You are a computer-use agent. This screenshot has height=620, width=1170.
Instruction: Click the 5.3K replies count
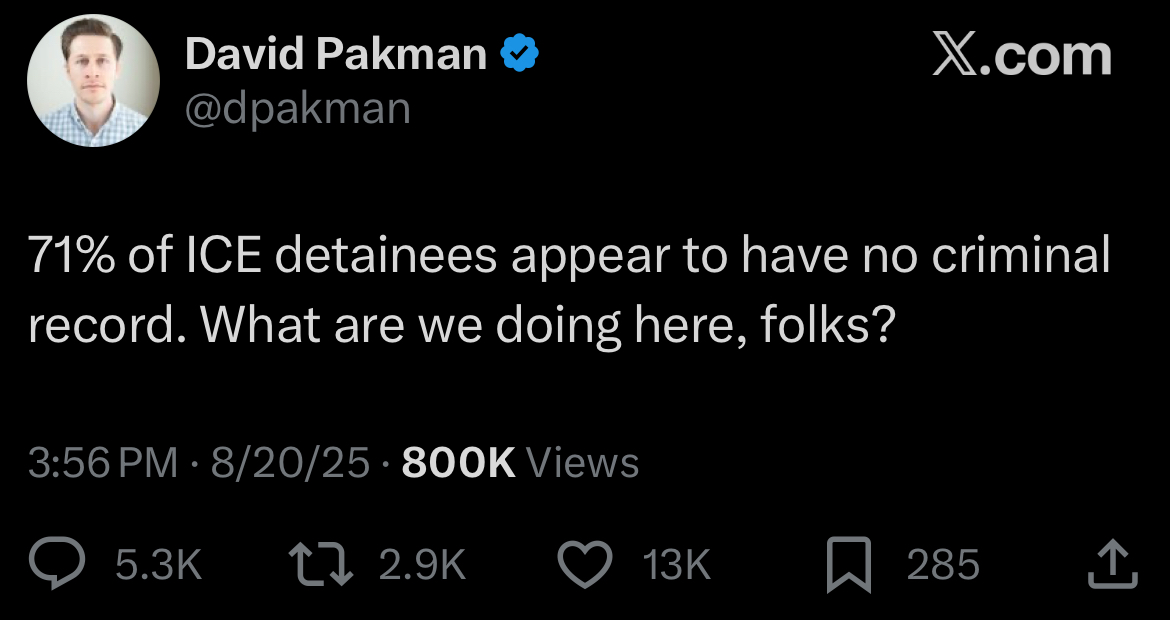(x=159, y=566)
